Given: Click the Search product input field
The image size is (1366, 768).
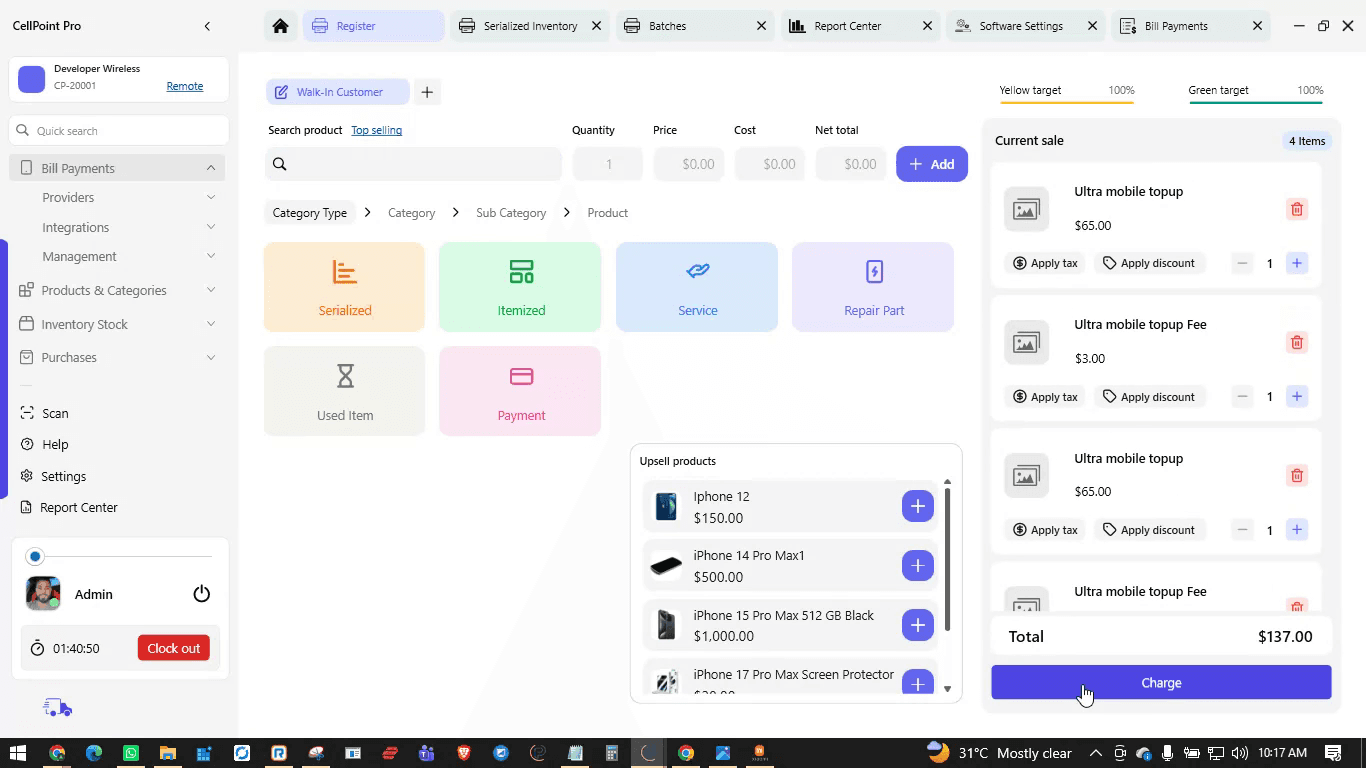Looking at the screenshot, I should coord(413,164).
